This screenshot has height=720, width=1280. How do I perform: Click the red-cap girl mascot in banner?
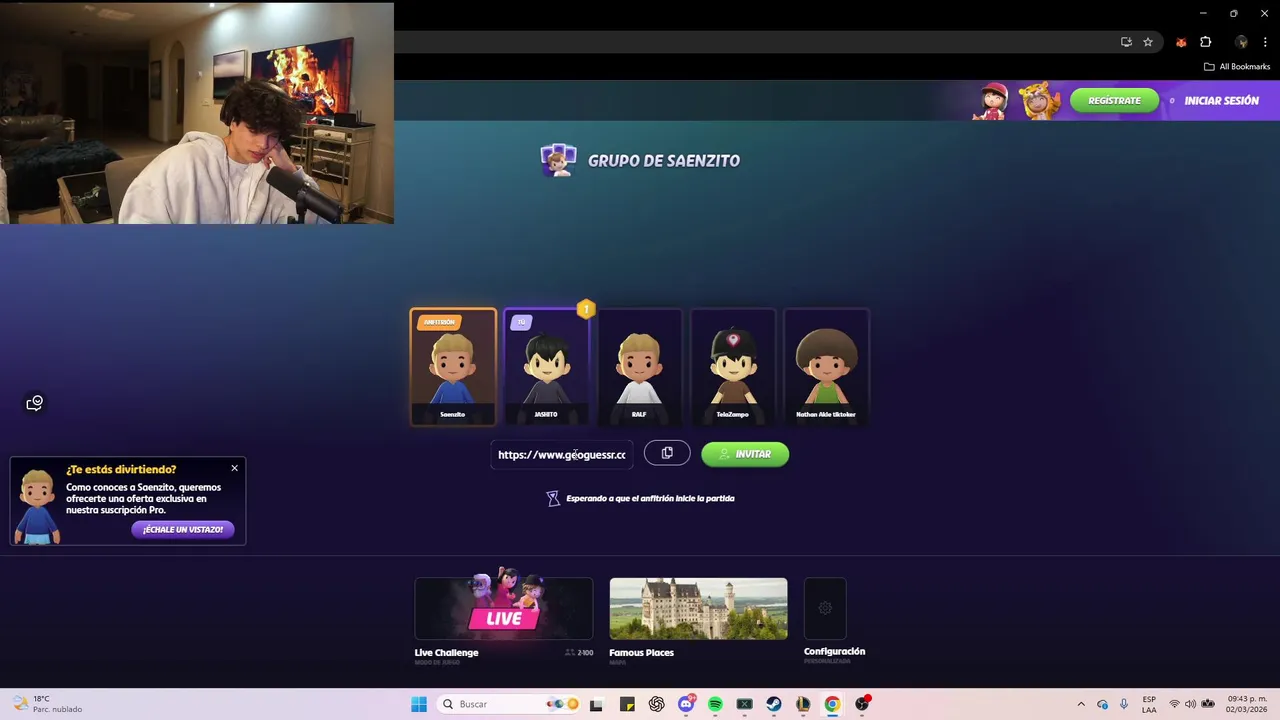[x=993, y=101]
